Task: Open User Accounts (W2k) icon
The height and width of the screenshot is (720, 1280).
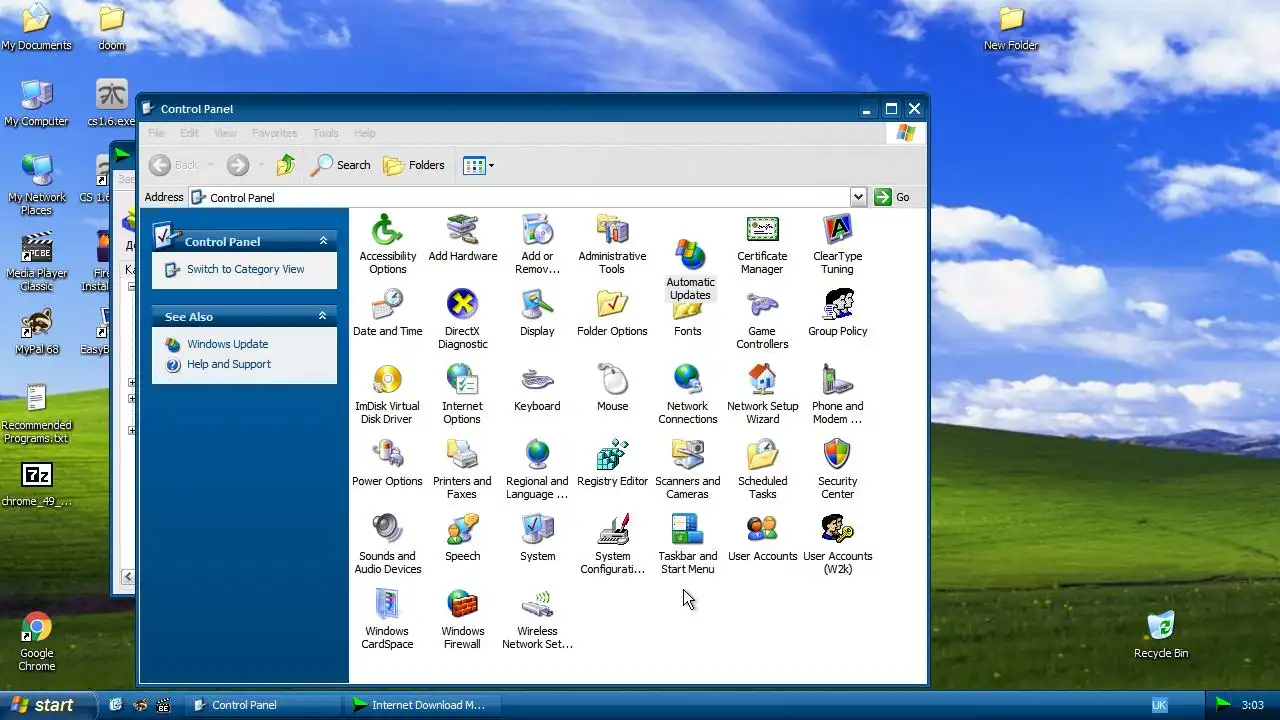Action: [837, 544]
